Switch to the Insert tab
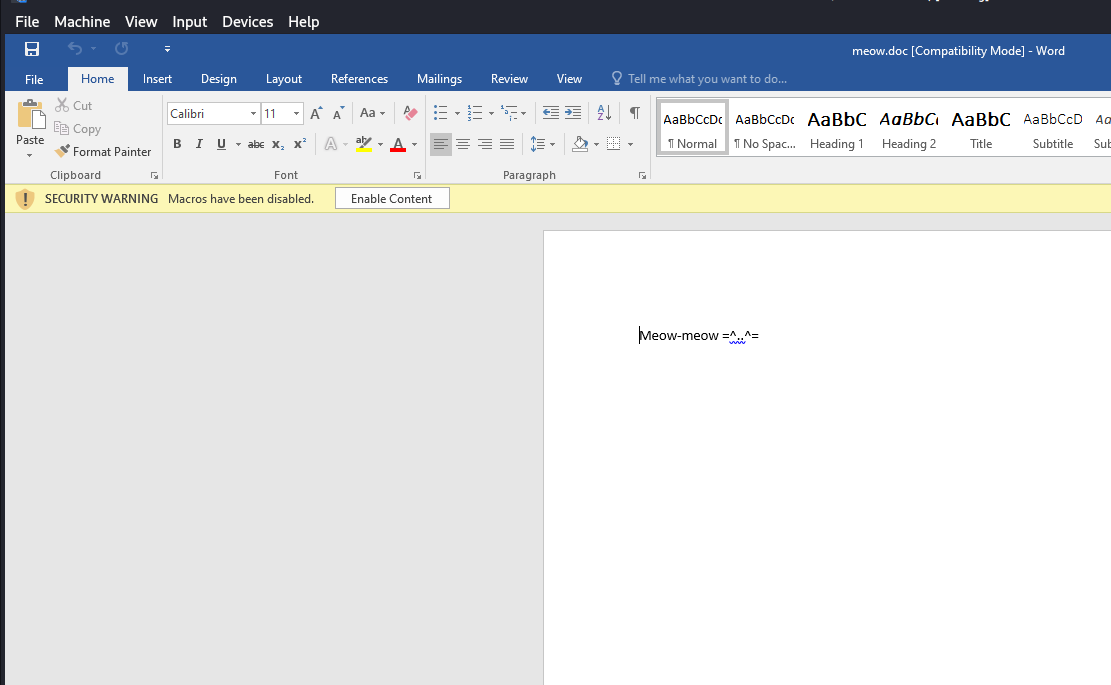This screenshot has height=685, width=1111. pyautogui.click(x=157, y=79)
